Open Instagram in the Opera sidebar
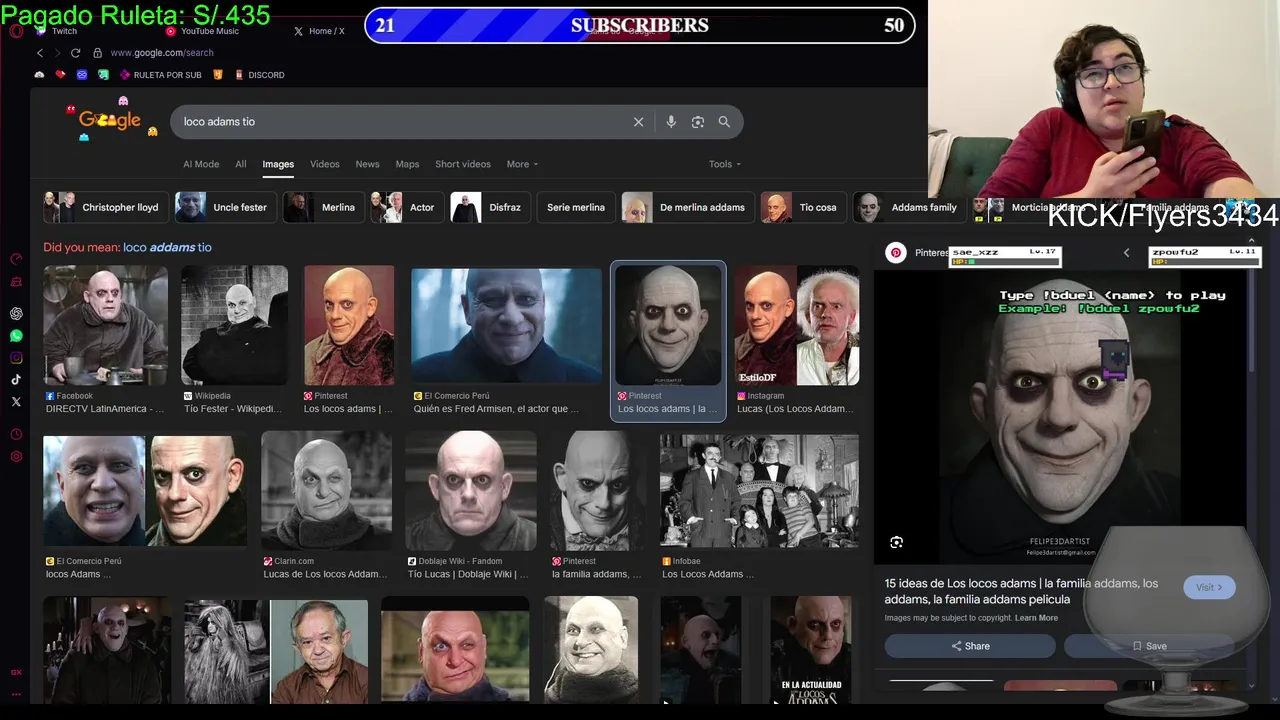This screenshot has width=1280, height=720. [x=16, y=358]
